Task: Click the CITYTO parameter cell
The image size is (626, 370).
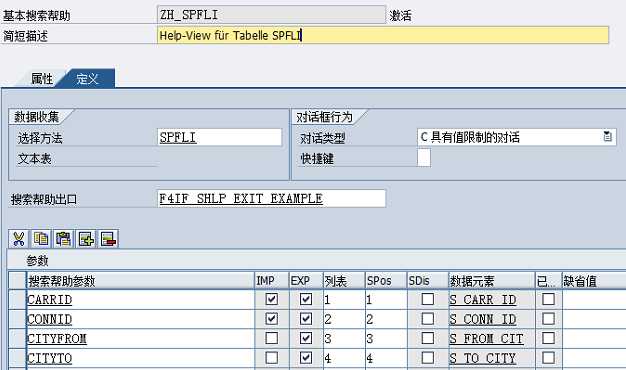Action: point(140,358)
